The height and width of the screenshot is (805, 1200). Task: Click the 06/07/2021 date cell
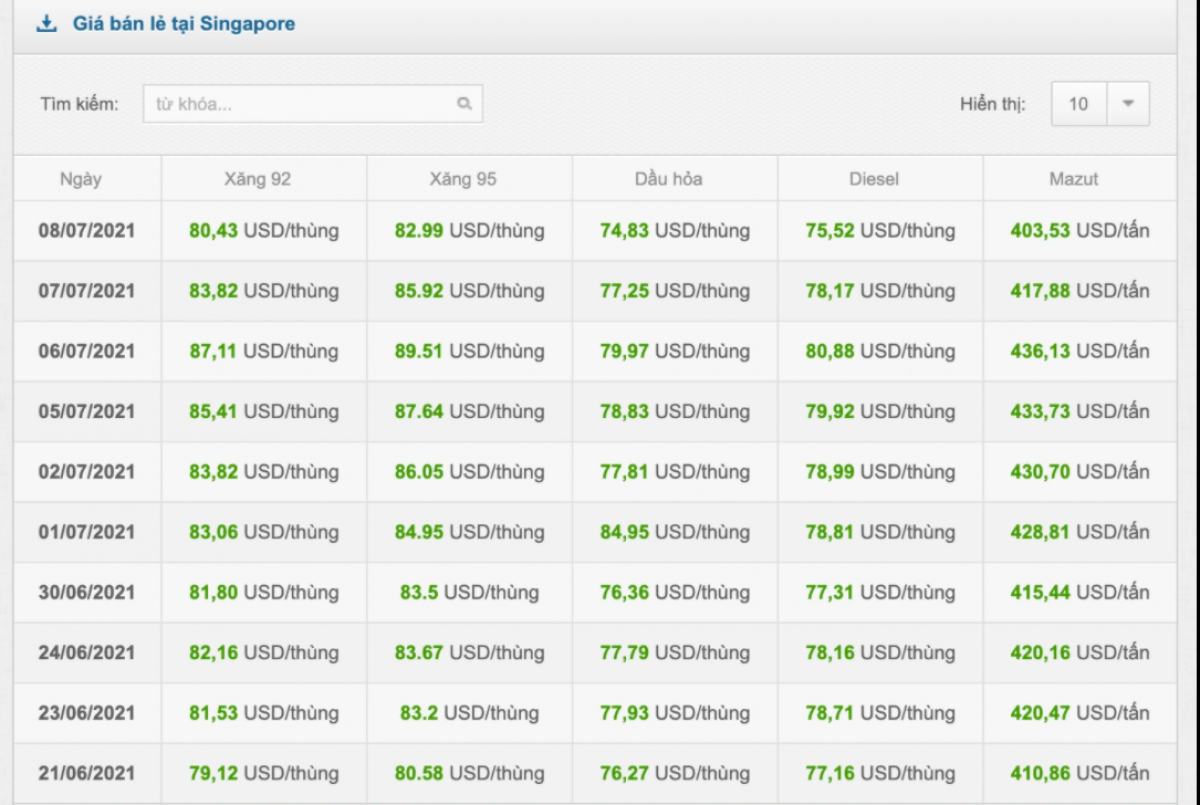[87, 351]
